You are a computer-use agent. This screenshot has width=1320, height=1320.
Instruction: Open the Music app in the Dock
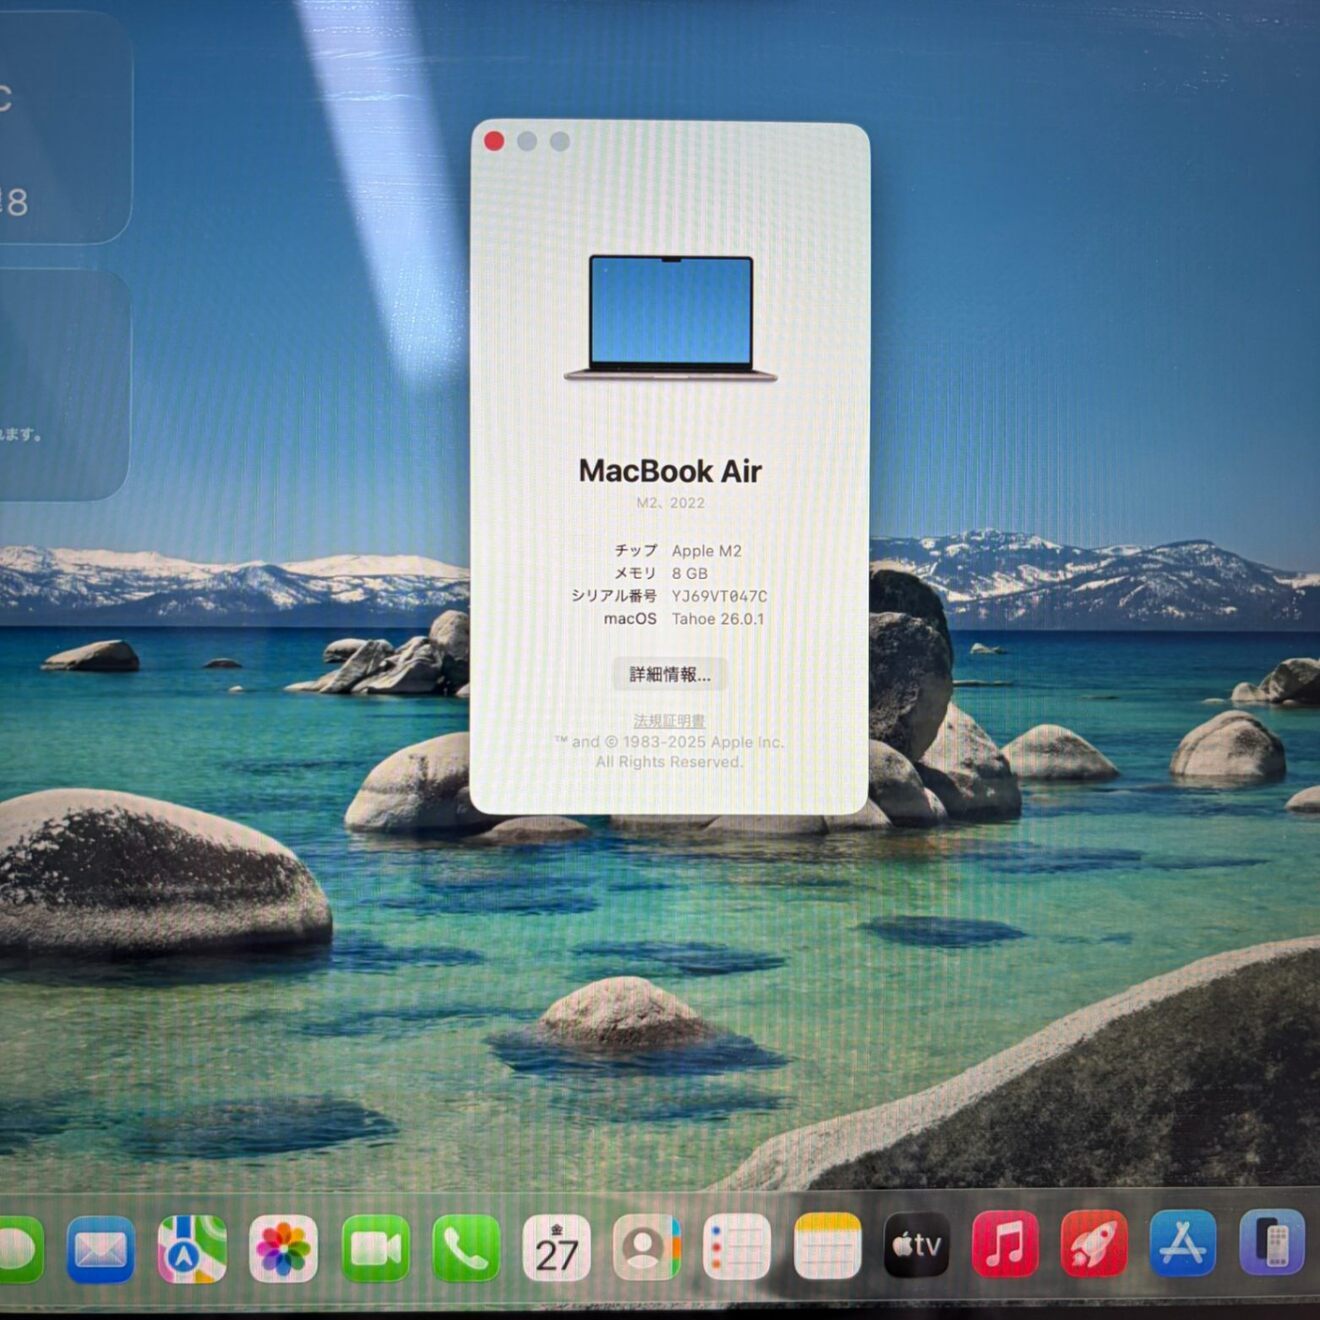point(1005,1244)
